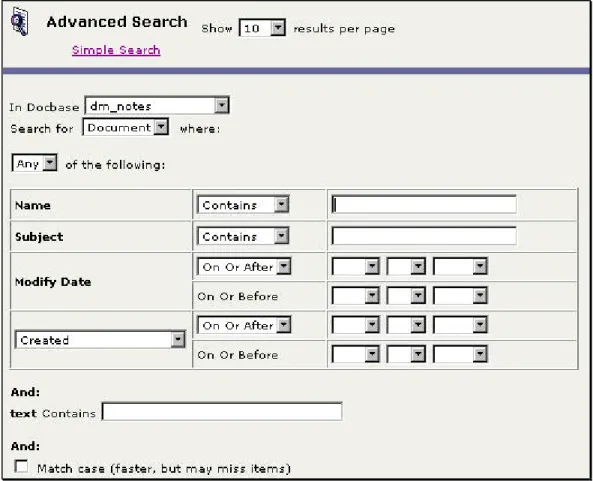Open first date dropdown for Created On Or After
The width and height of the screenshot is (593, 481).
pos(355,325)
